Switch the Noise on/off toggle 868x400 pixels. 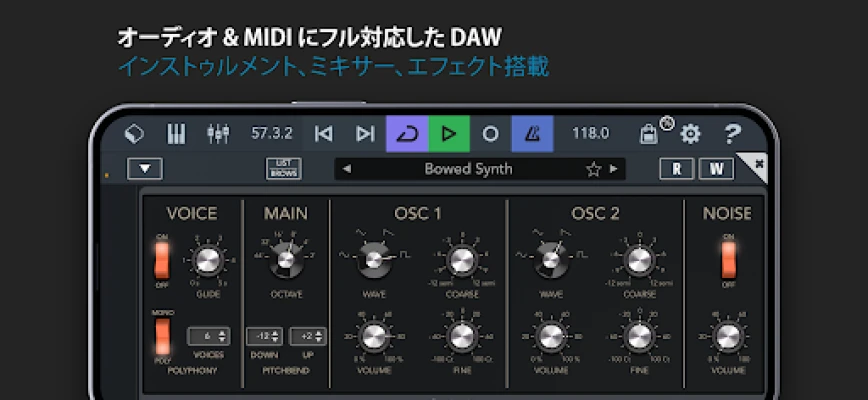729,260
